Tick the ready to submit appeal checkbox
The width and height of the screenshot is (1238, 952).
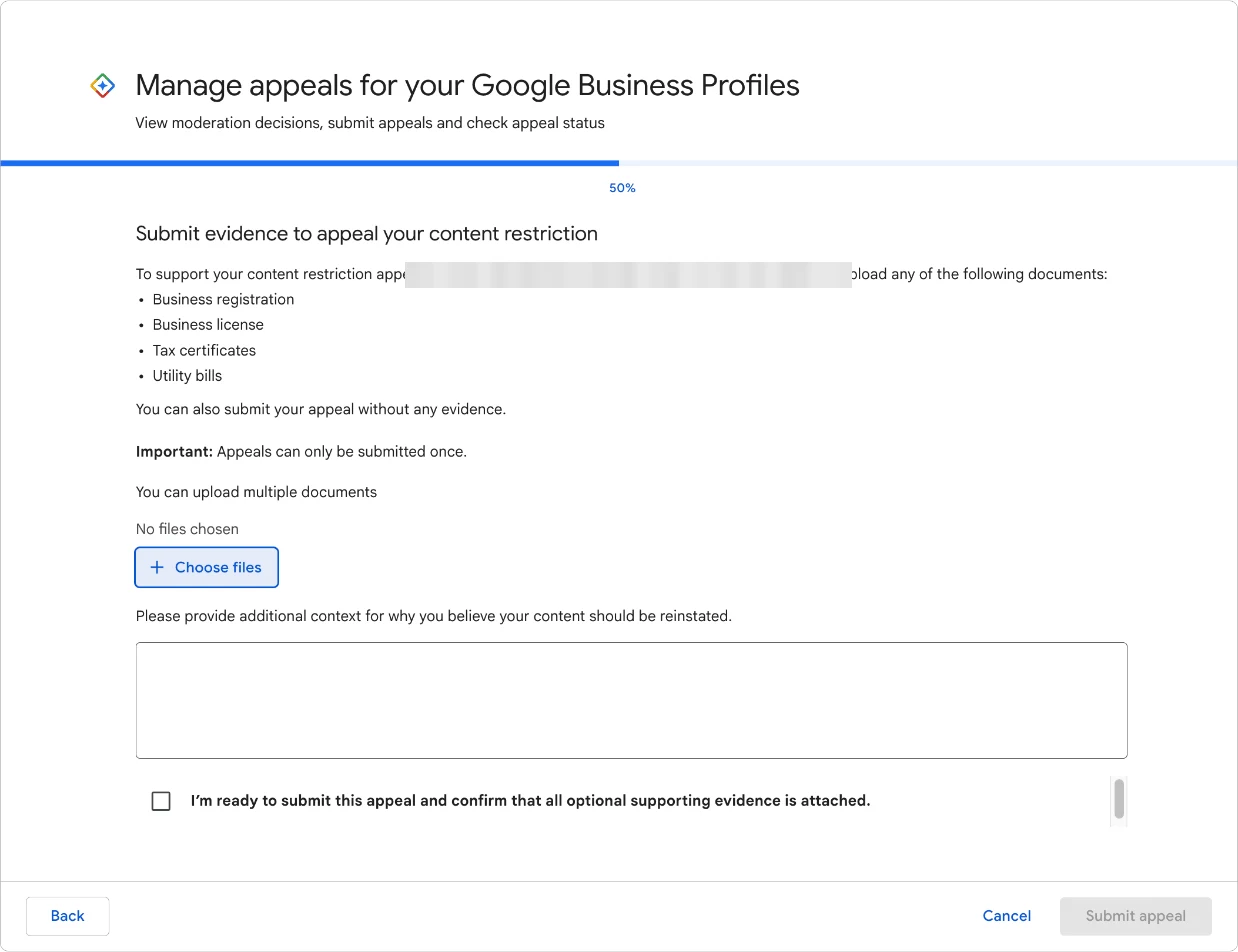click(x=161, y=801)
